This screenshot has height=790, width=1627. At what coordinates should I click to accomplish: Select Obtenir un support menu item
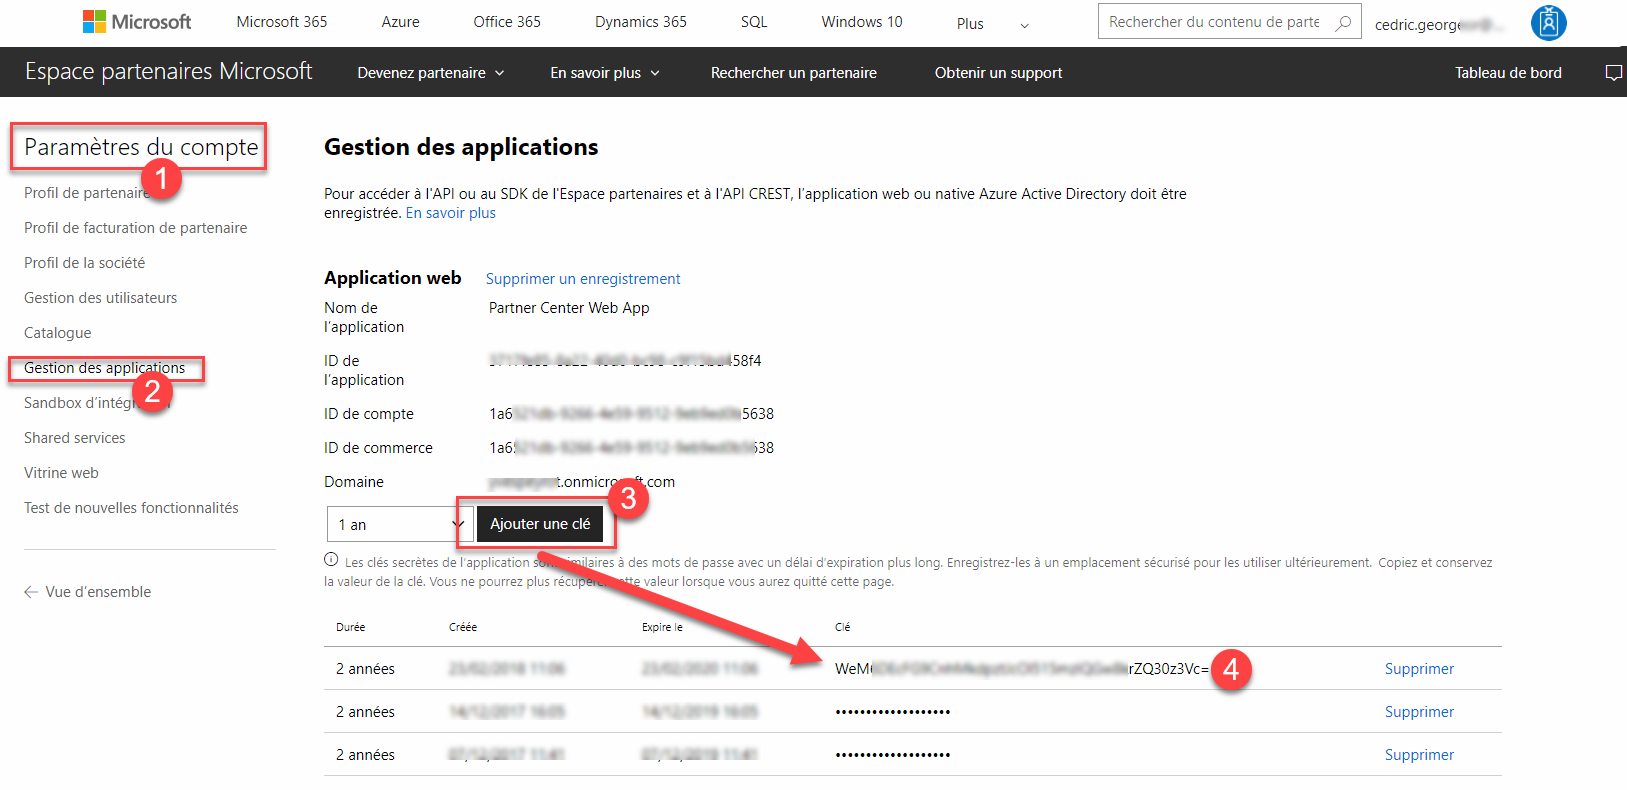point(998,73)
